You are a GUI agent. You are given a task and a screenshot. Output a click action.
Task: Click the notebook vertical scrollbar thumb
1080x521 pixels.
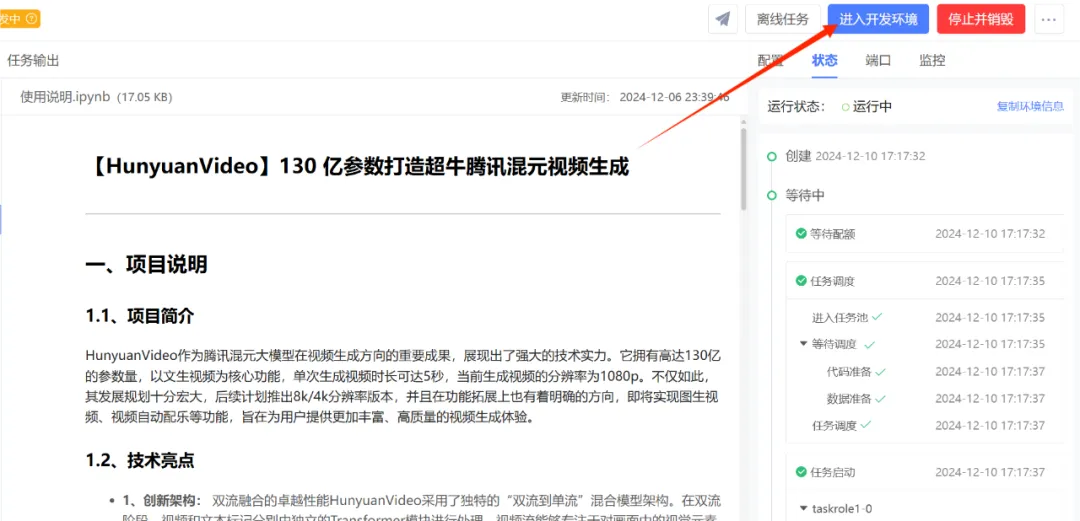click(x=743, y=169)
